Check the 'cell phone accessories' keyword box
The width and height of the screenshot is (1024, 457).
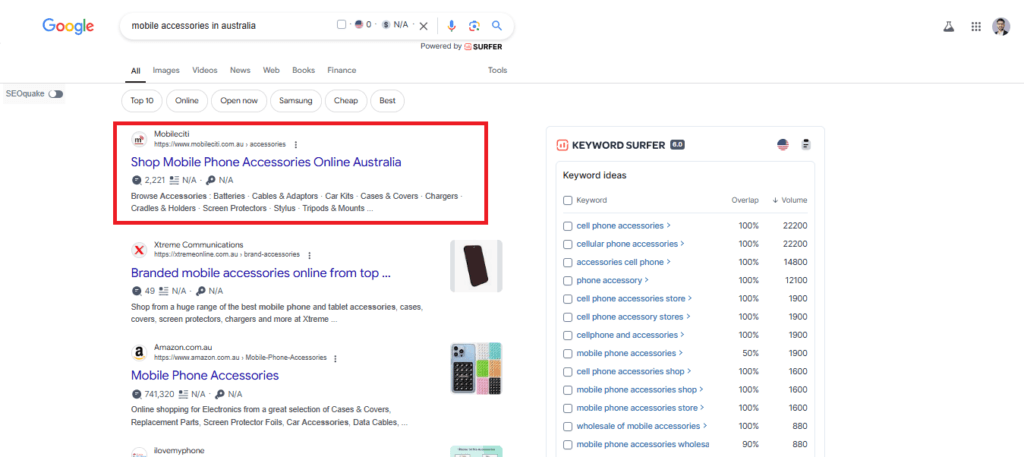pos(568,226)
